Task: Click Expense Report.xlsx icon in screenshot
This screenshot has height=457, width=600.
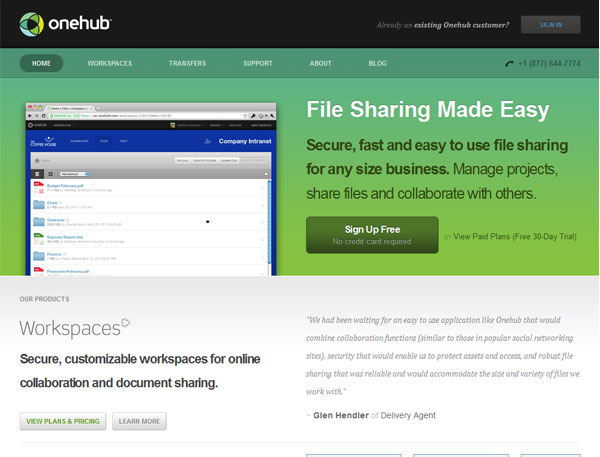Action: pos(39,238)
